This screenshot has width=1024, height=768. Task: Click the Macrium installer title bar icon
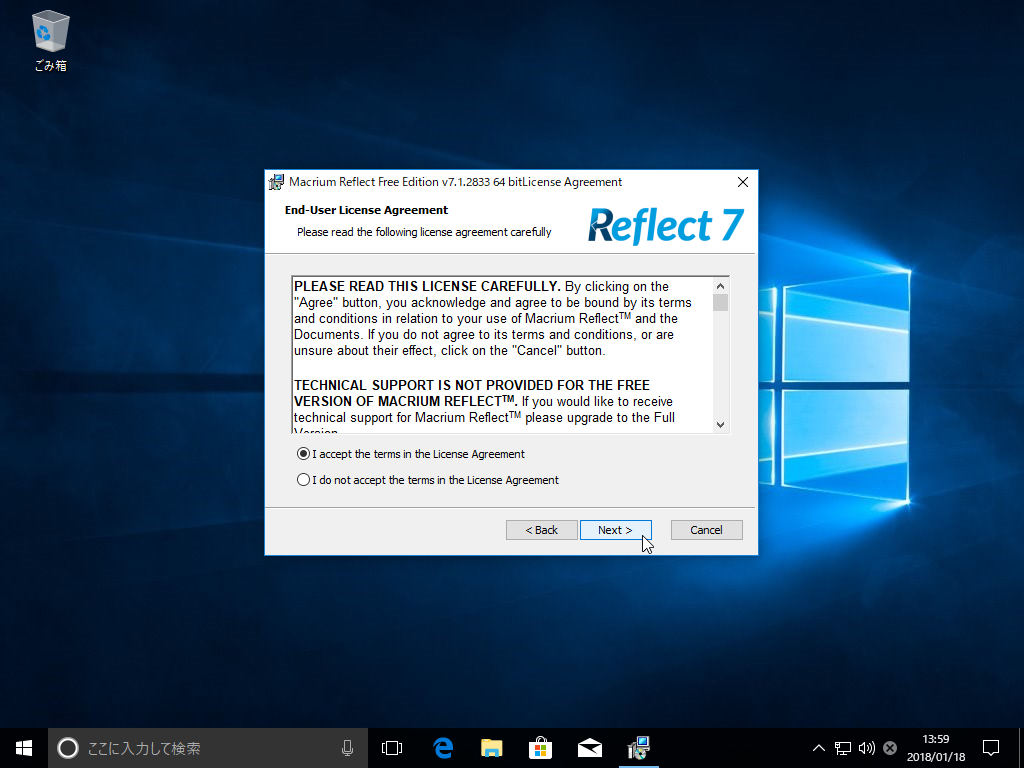click(277, 182)
